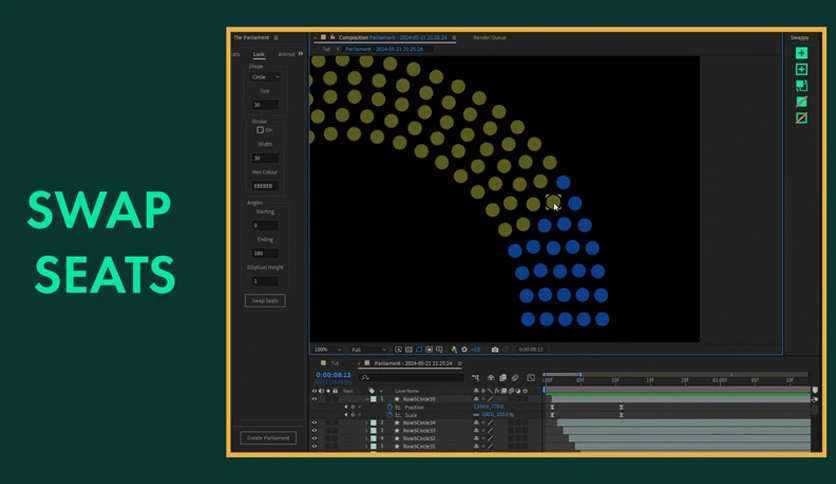Click the Row5Circle34 label color swatch
The image size is (836, 484).
[374, 423]
